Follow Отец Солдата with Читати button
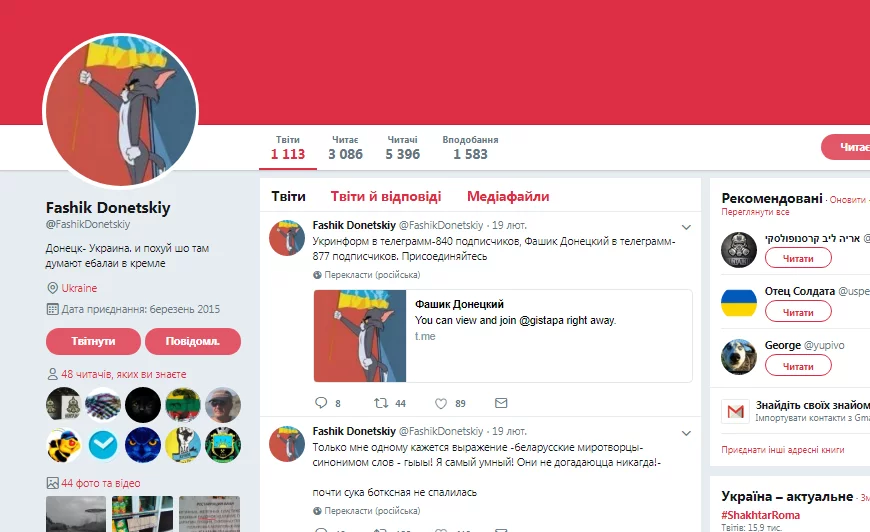 click(798, 312)
